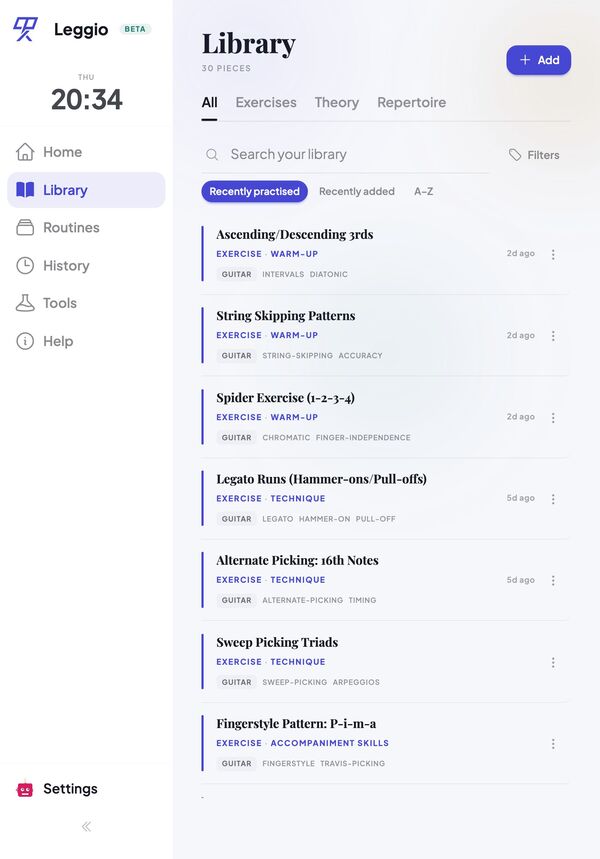
Task: Open Settings via the robot icon
Action: click(25, 789)
